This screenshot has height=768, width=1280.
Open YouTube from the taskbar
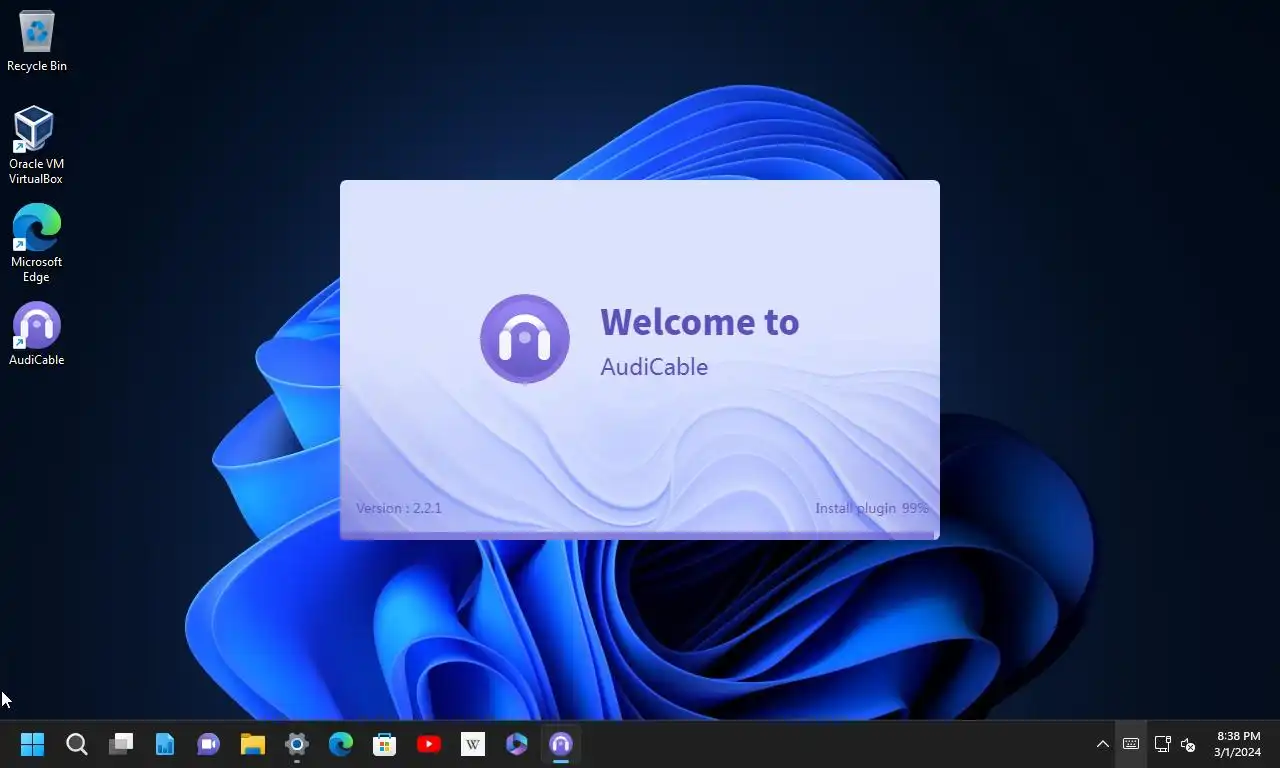pyautogui.click(x=429, y=744)
